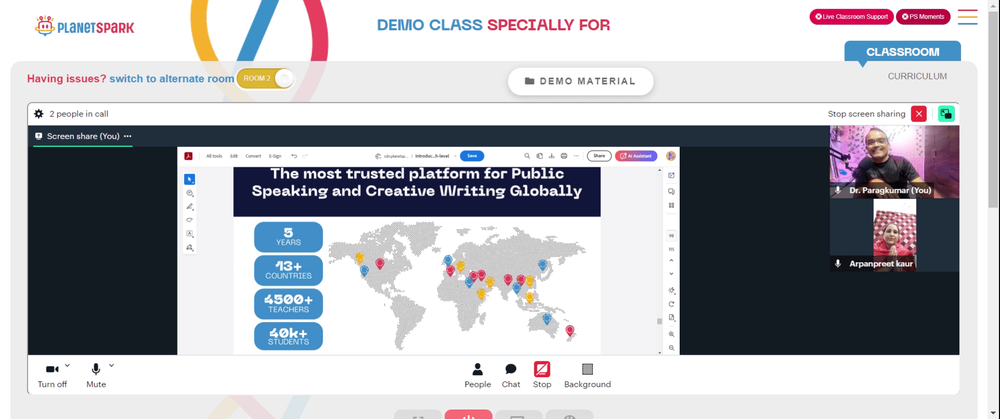Select Arpanpreet kaur video thumbnail

pyautogui.click(x=894, y=235)
